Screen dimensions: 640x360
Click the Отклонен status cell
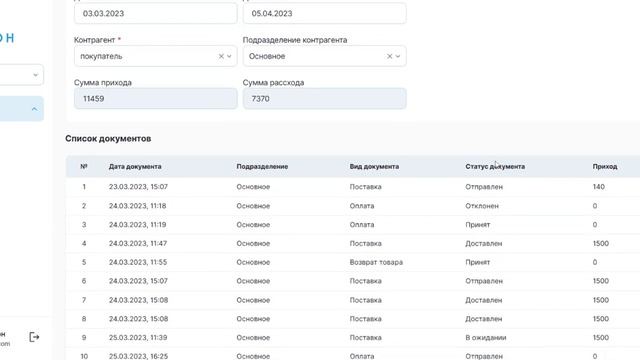tap(482, 206)
